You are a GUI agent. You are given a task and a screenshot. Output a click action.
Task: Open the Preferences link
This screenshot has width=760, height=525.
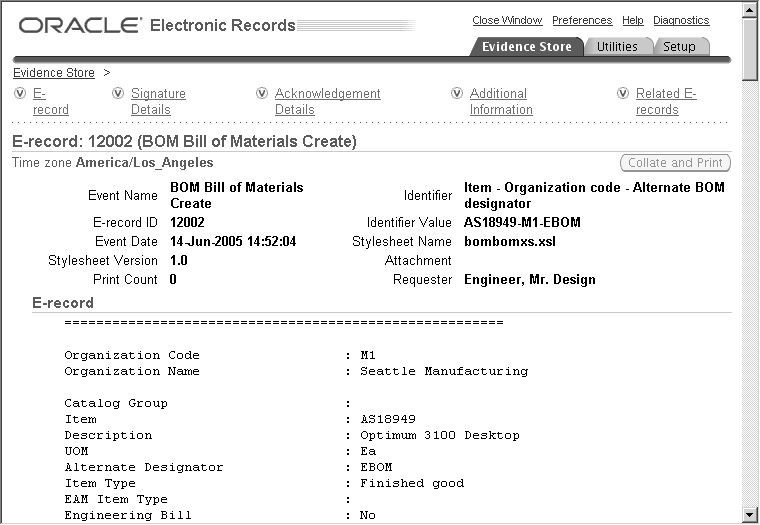[582, 20]
